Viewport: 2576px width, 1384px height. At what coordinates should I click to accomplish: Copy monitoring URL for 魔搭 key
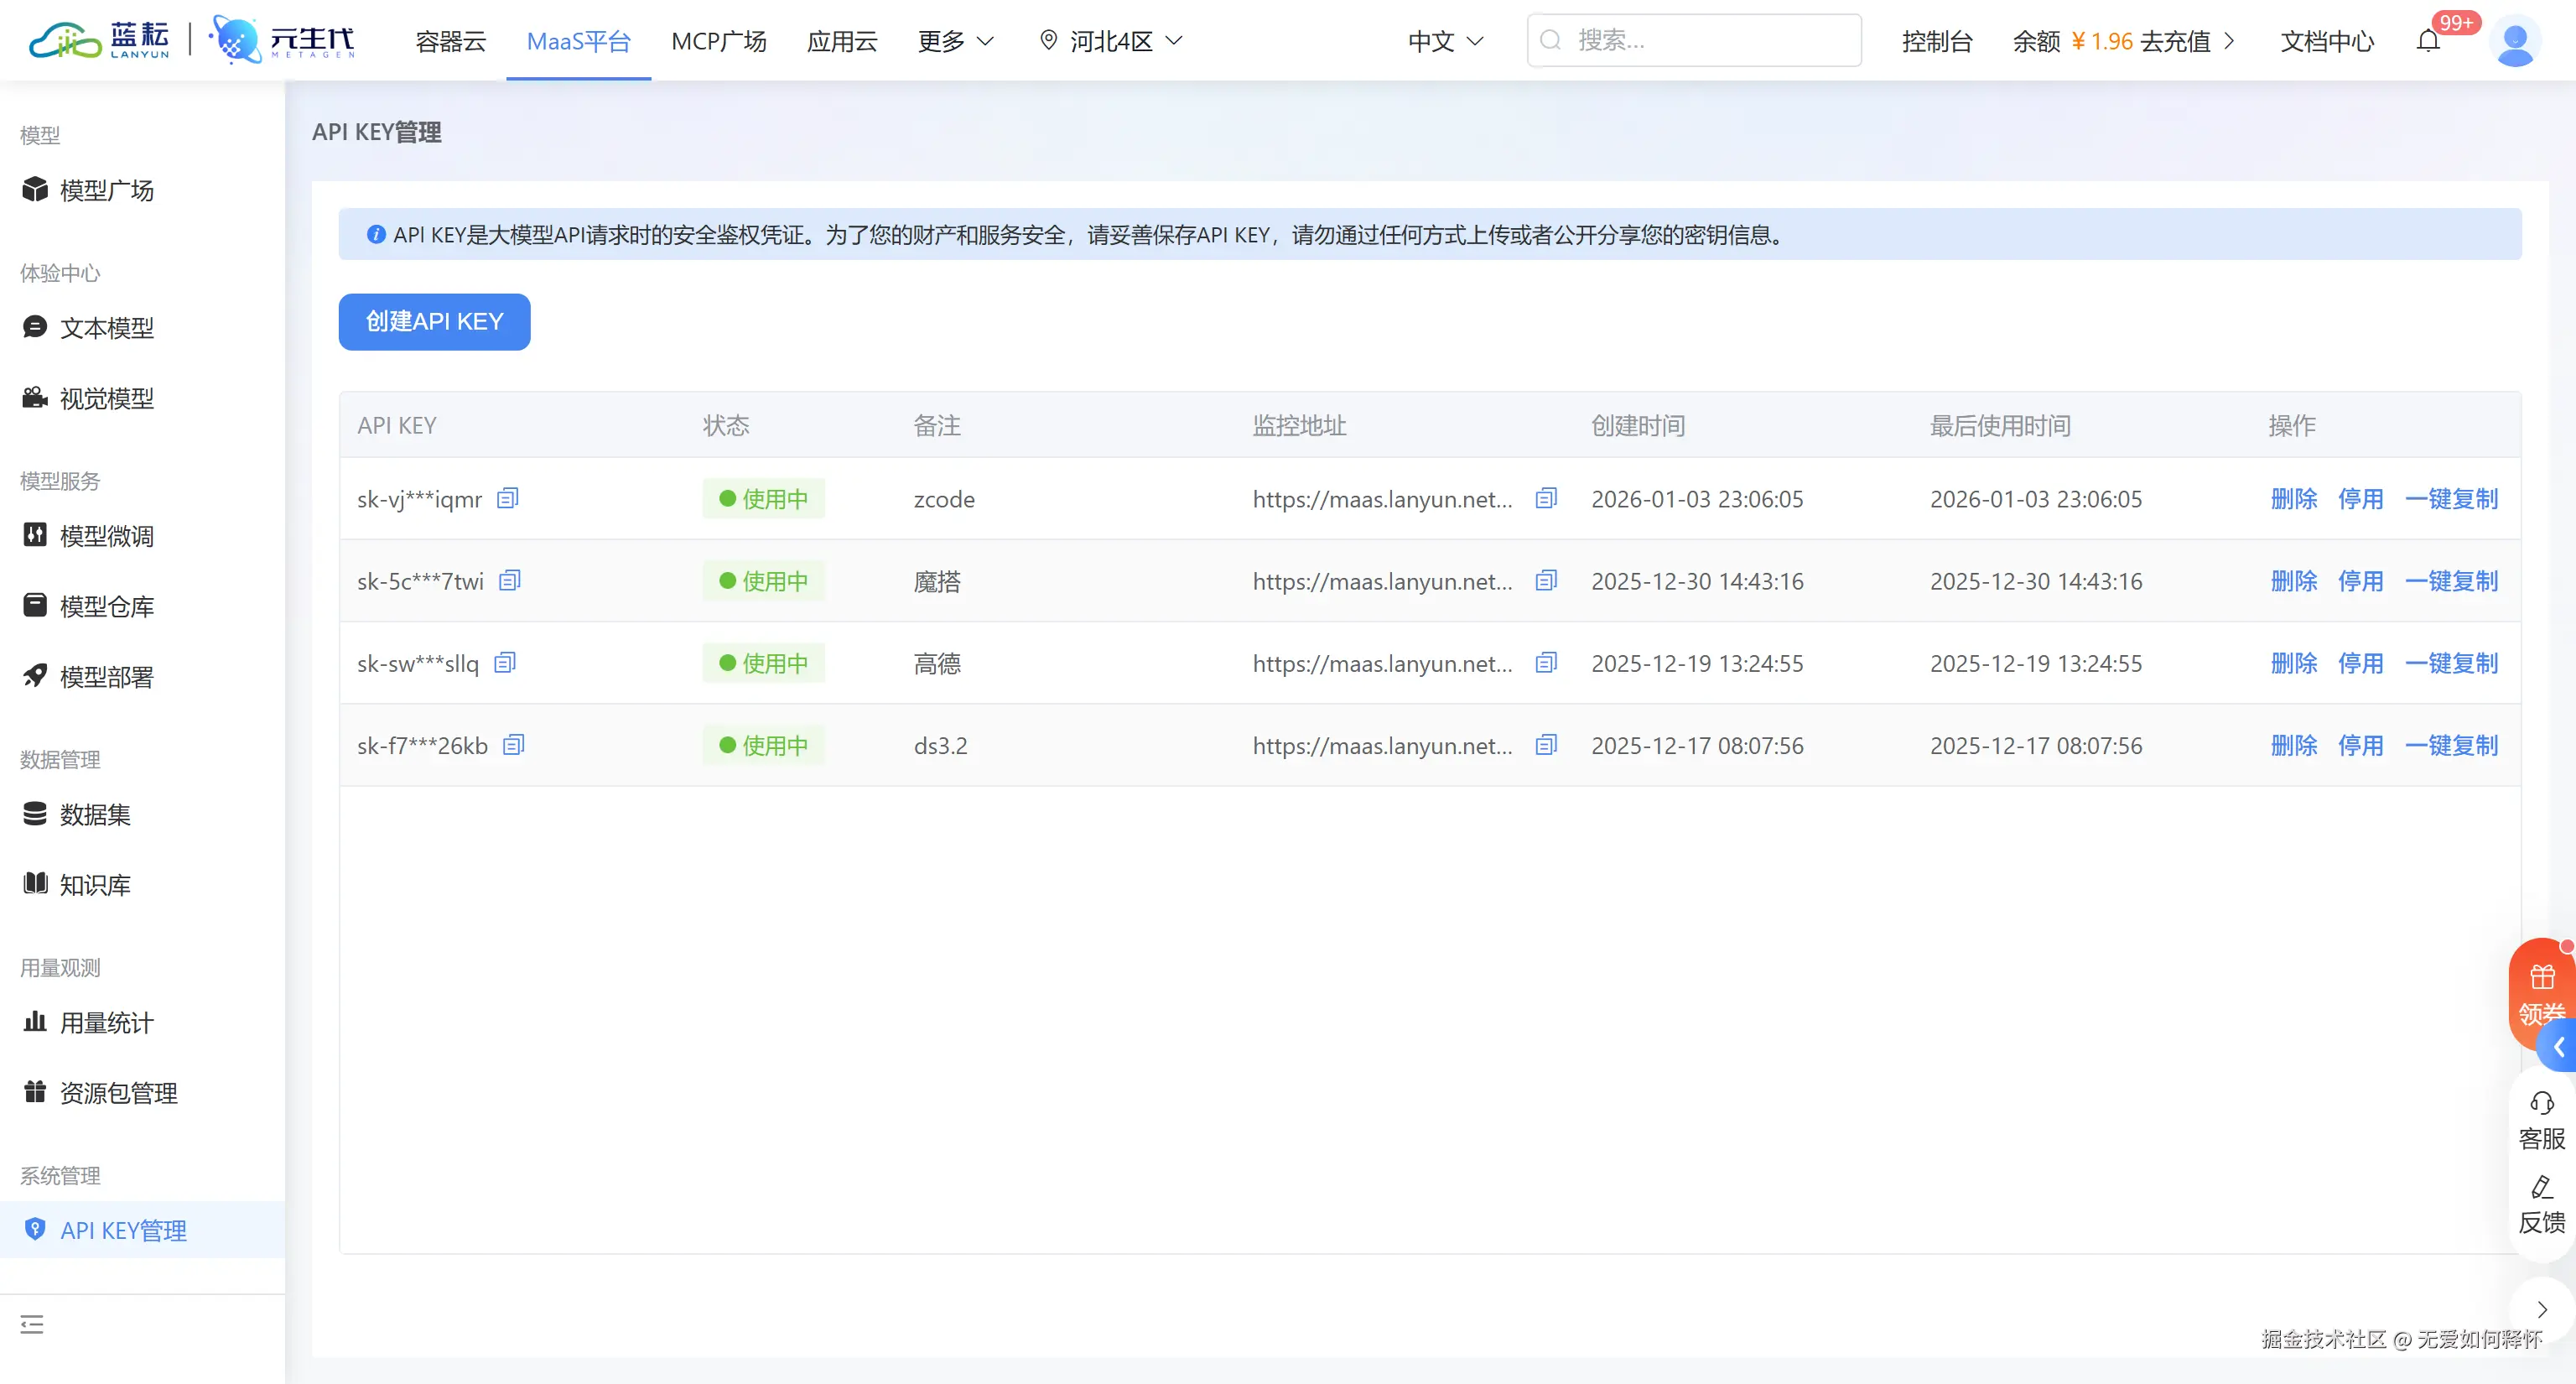coord(1546,580)
